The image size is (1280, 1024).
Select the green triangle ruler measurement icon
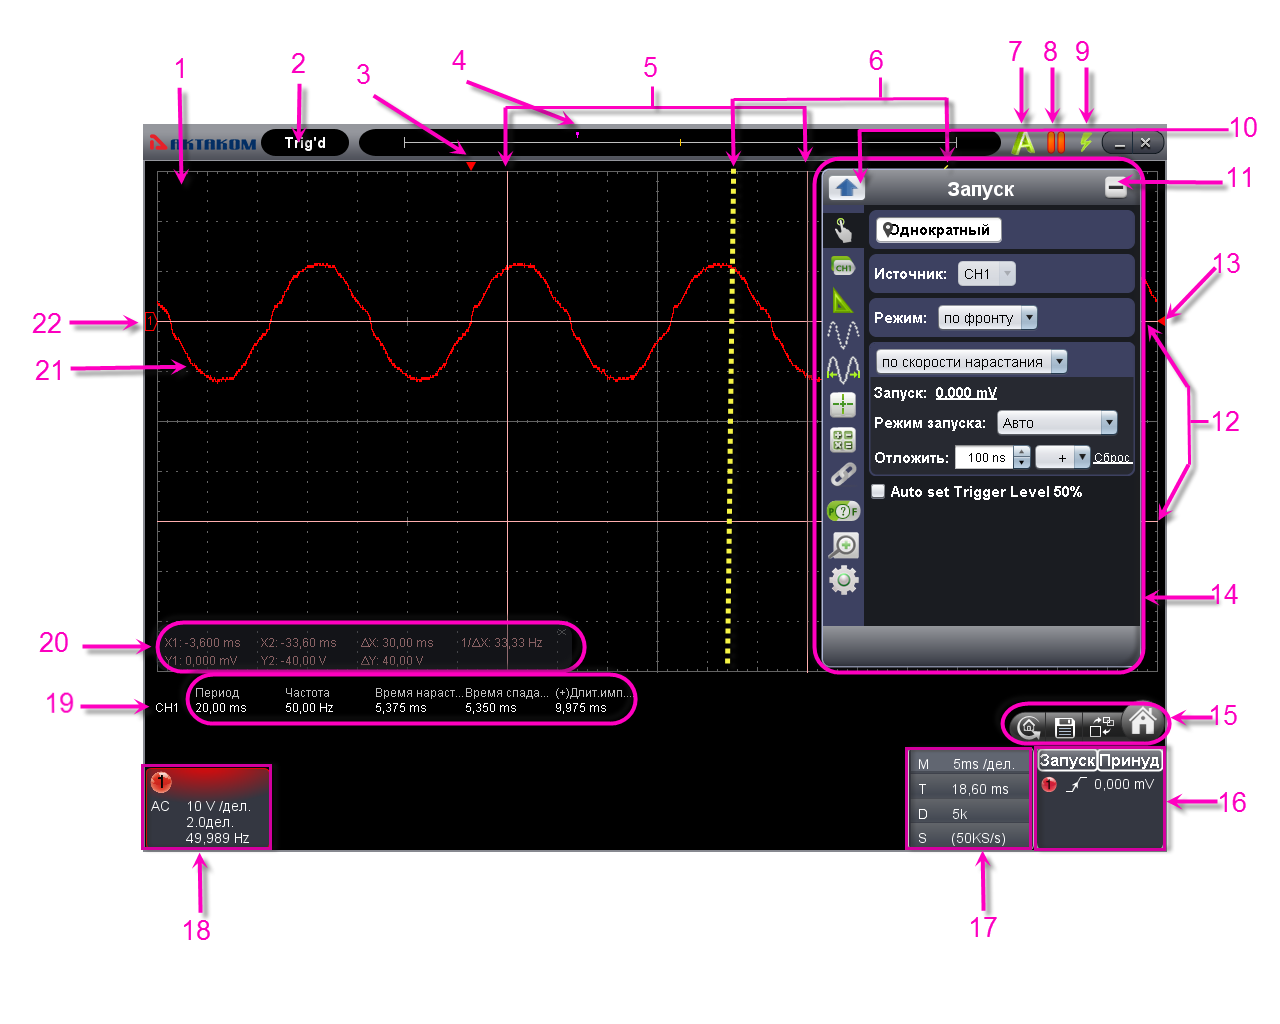(x=843, y=300)
